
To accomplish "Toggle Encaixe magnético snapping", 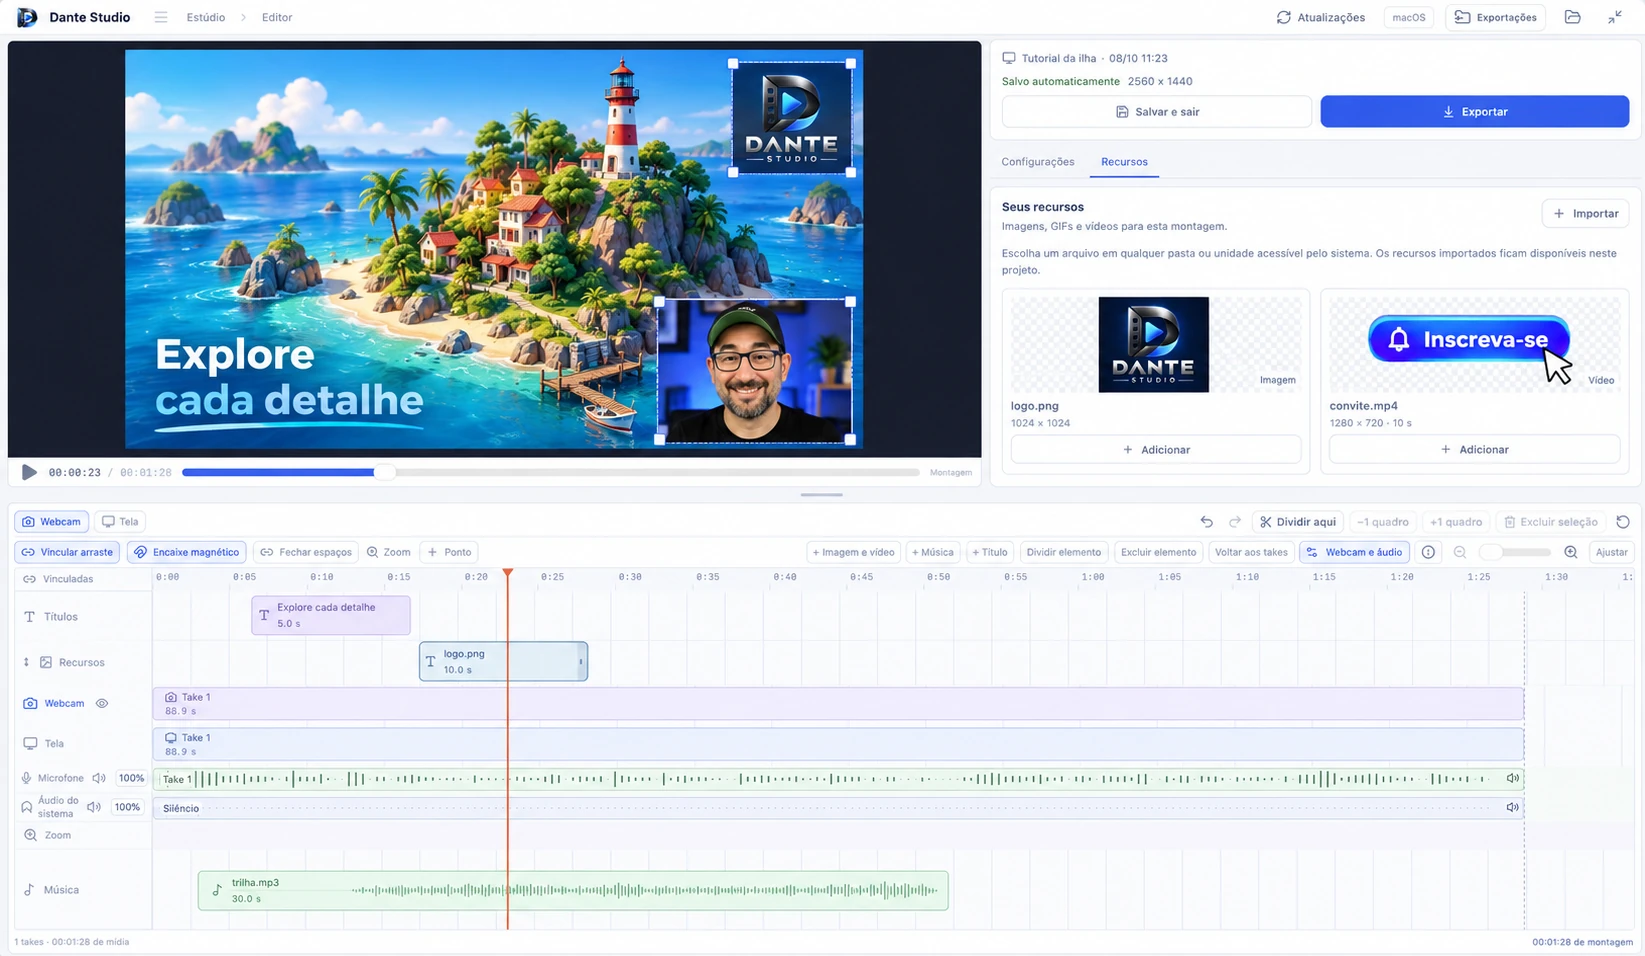I will click(187, 552).
